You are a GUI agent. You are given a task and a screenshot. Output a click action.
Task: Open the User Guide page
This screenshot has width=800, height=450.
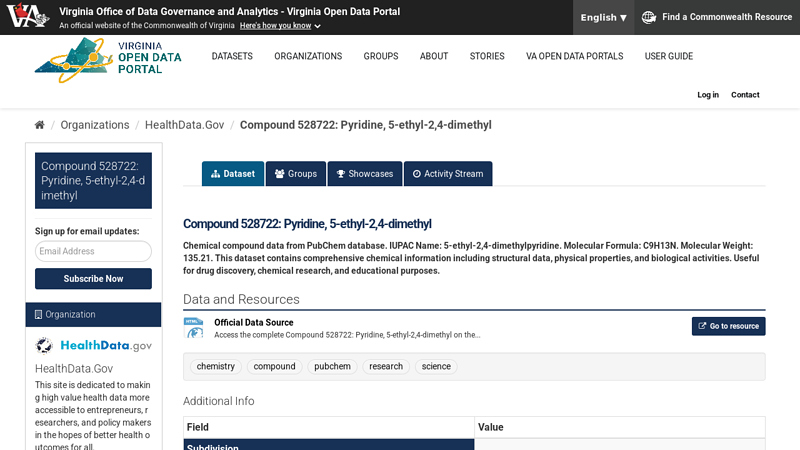click(x=668, y=56)
